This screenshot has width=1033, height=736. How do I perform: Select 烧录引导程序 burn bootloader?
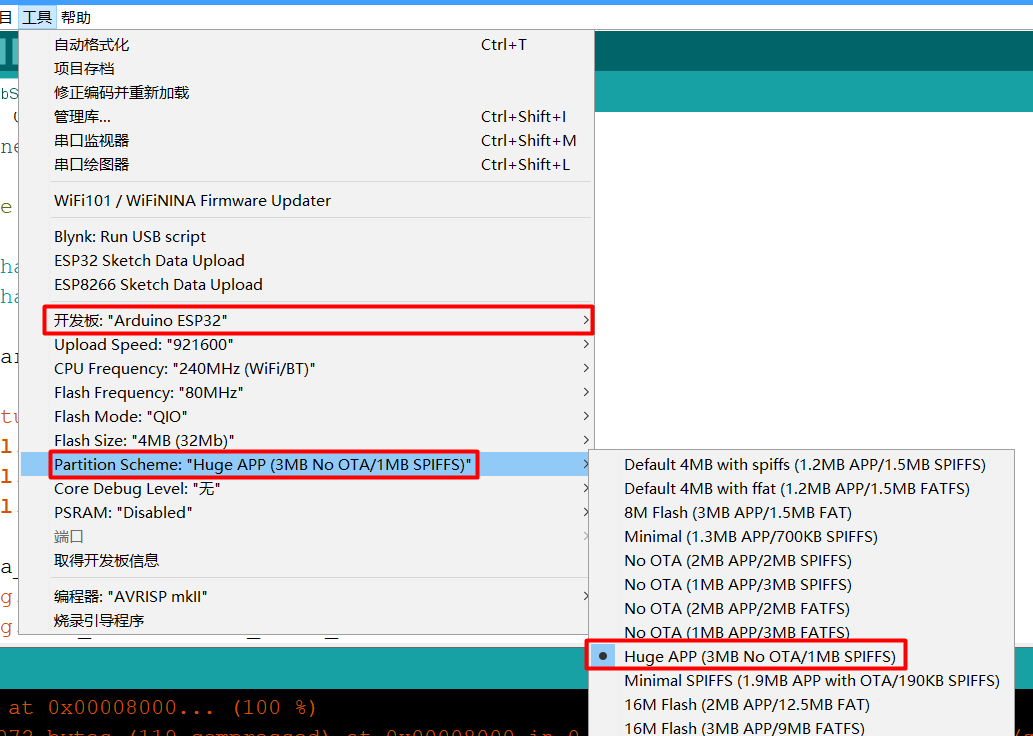(x=306, y=621)
